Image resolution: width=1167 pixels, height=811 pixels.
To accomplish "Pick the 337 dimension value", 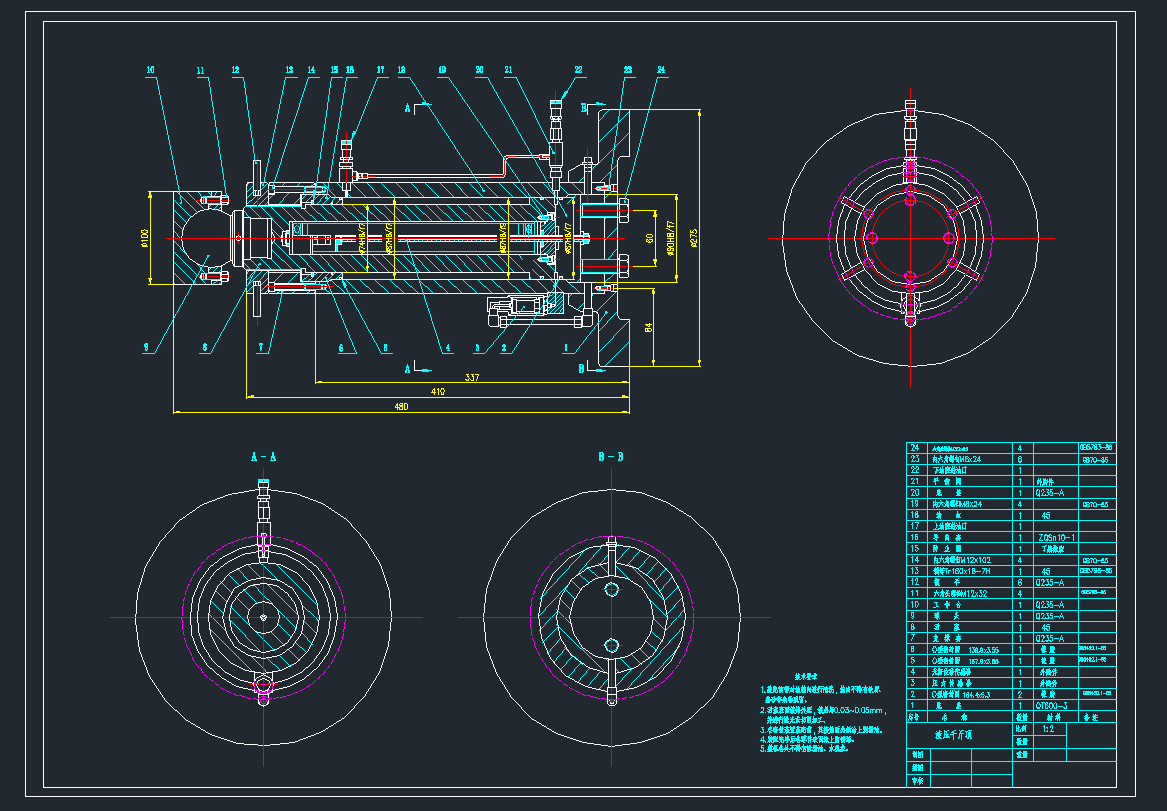I will (473, 378).
